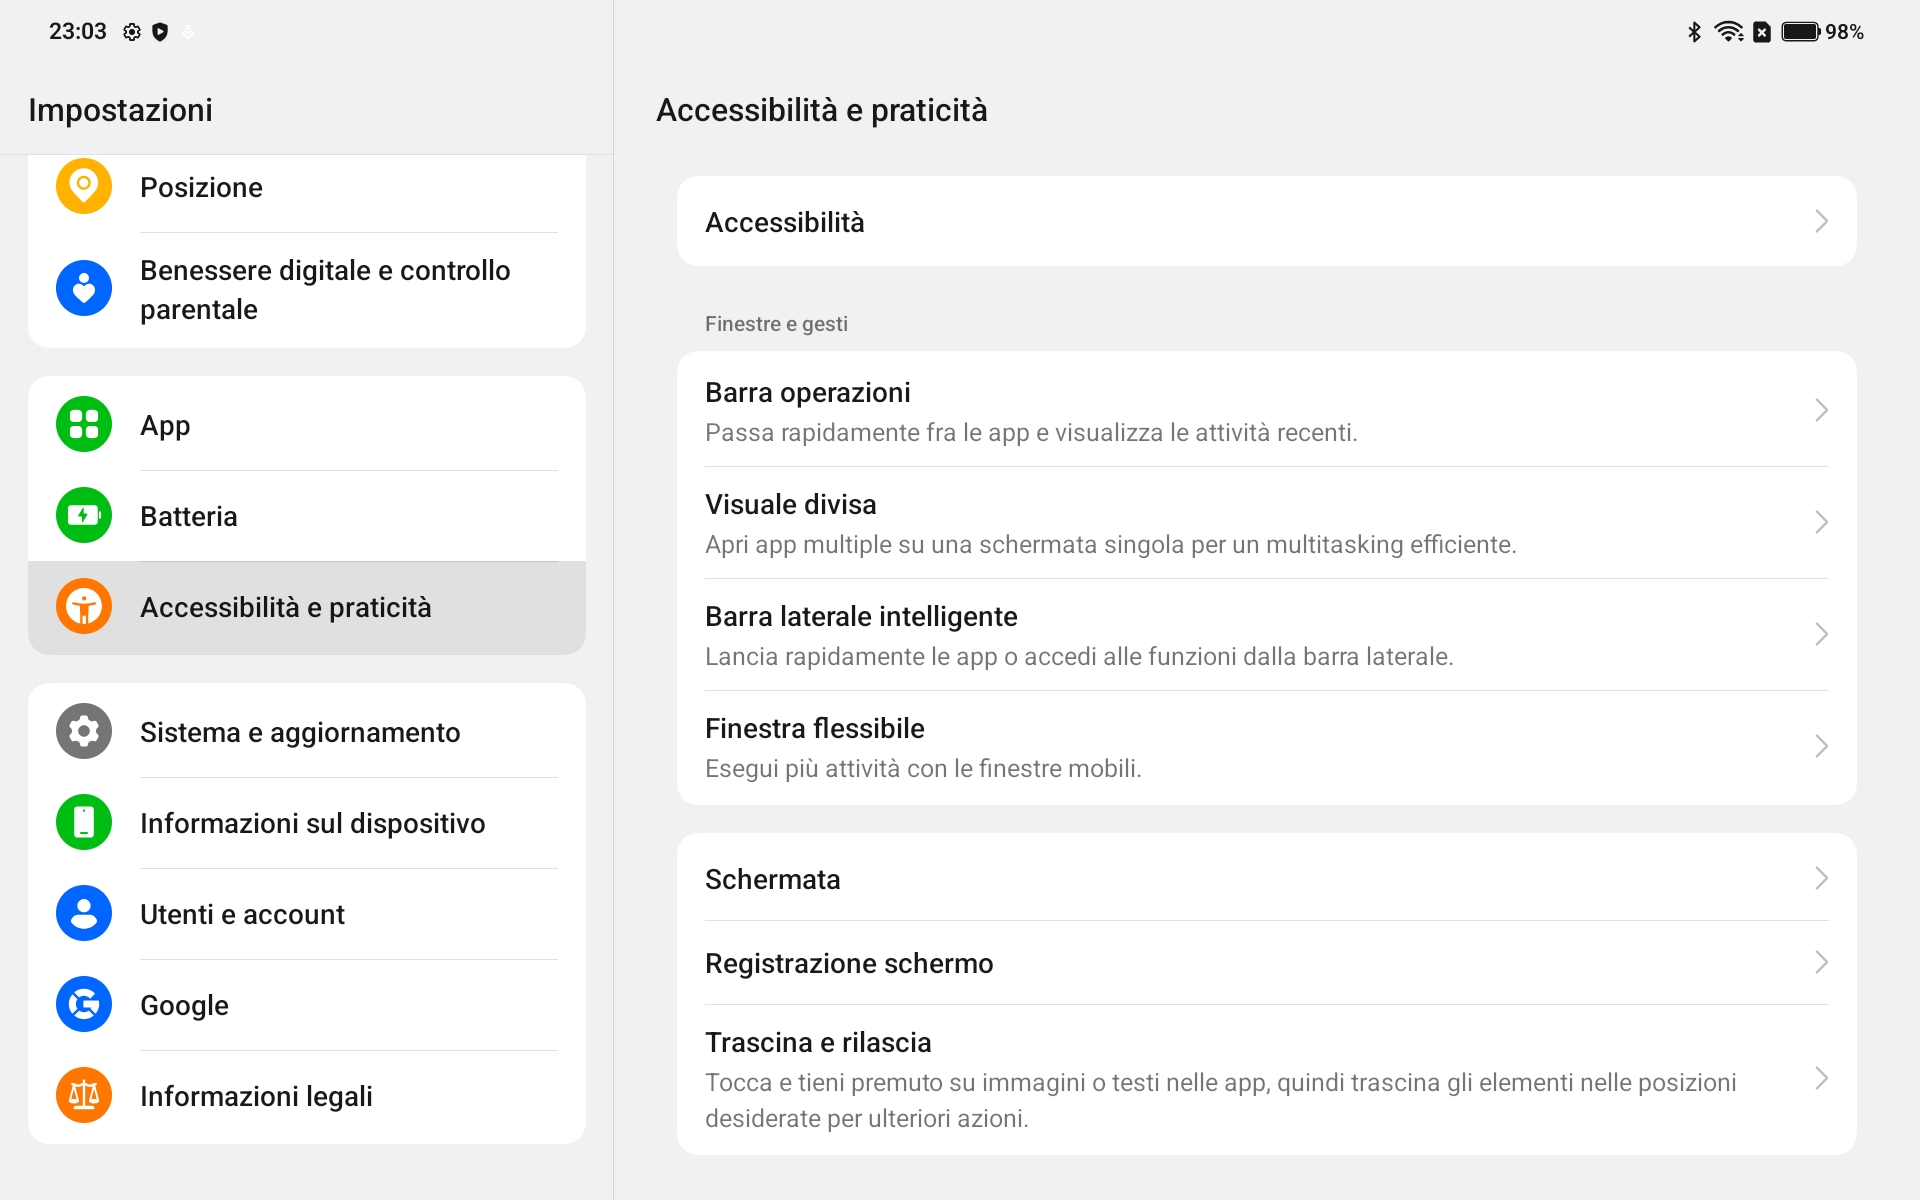This screenshot has width=1920, height=1200.
Task: Open the Informazioni legali scales icon
Action: pos(84,1095)
